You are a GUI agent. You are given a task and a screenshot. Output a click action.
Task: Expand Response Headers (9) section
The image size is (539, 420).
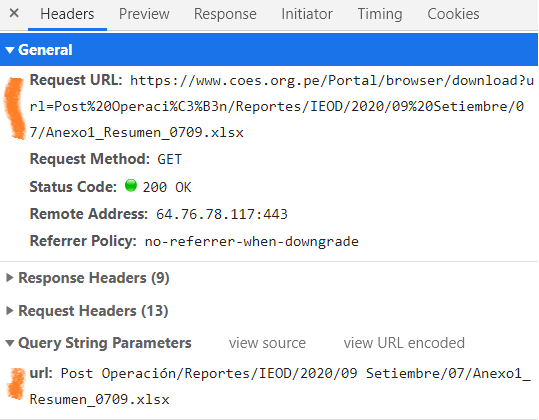click(x=10, y=278)
